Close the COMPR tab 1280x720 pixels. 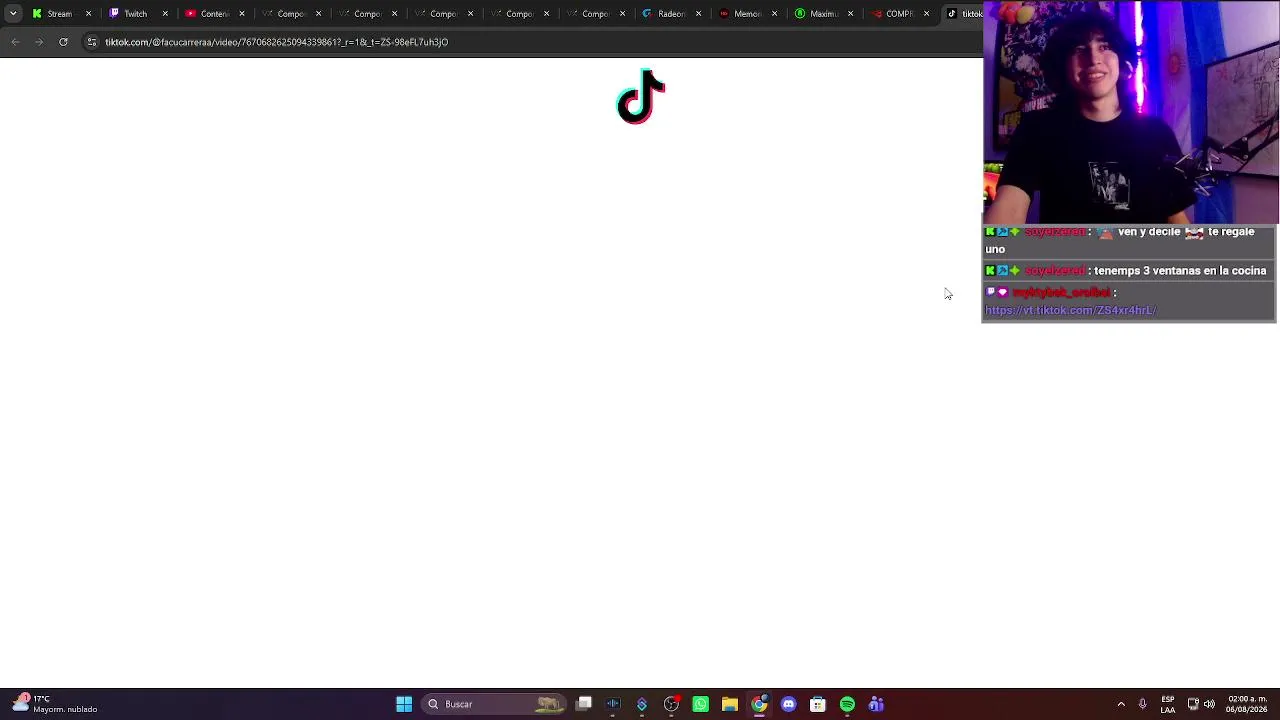926,14
